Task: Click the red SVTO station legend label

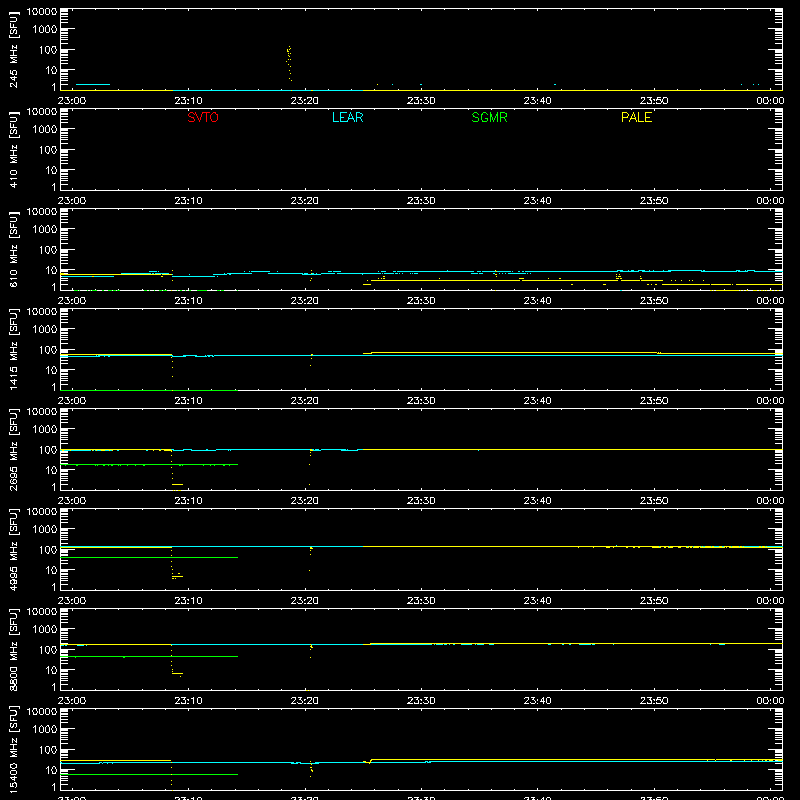Action: pos(203,117)
